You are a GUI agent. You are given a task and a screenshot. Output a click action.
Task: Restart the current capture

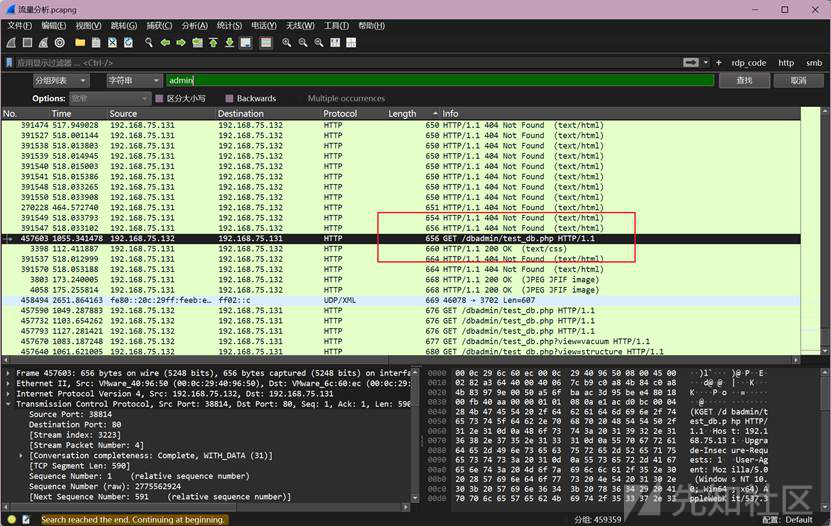[x=43, y=42]
